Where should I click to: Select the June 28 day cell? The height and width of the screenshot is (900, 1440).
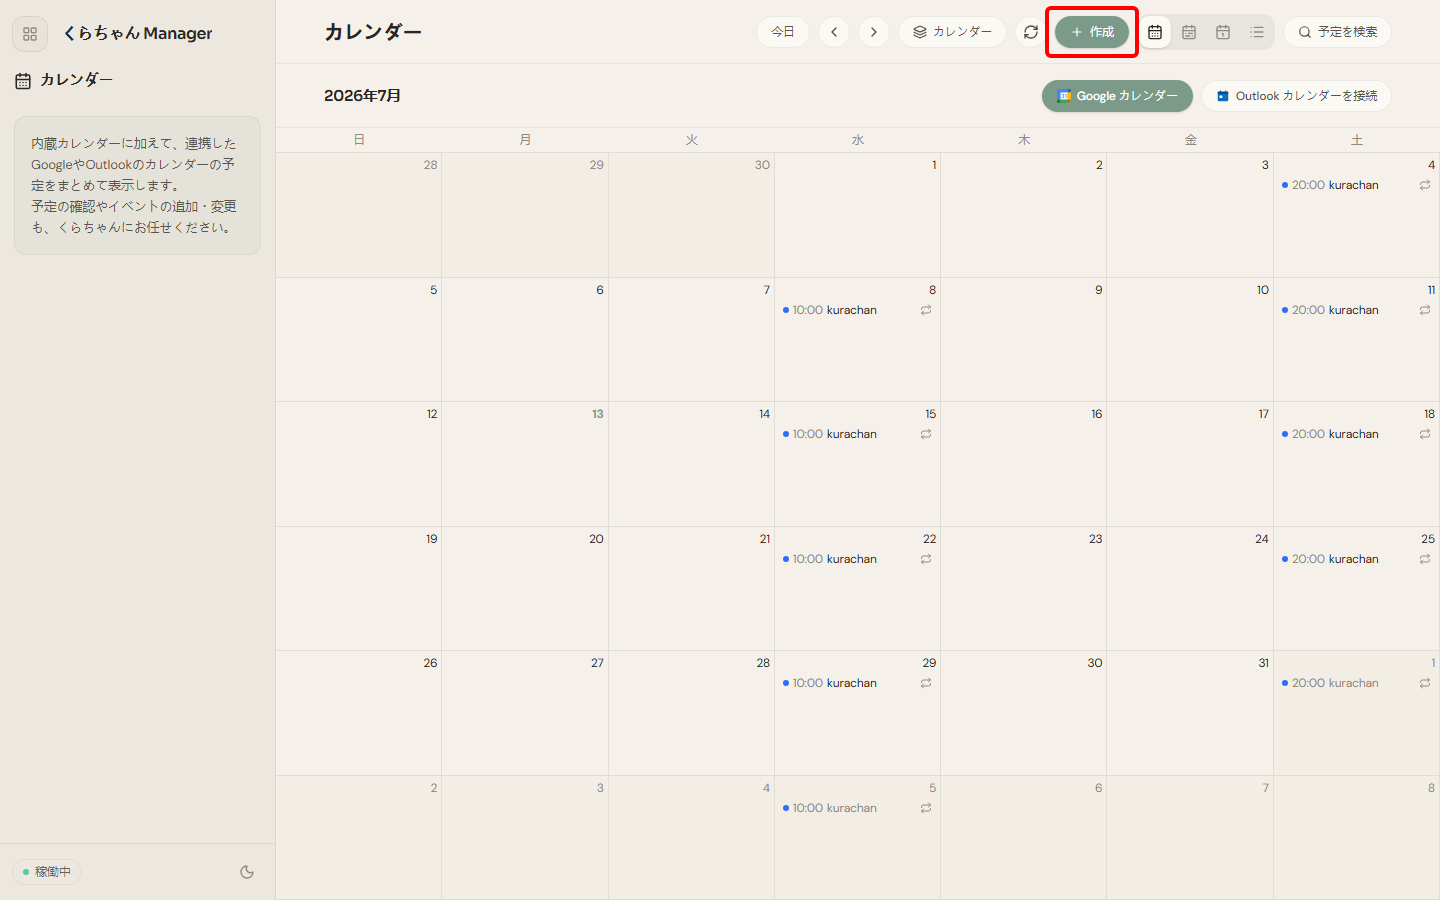[x=359, y=215]
